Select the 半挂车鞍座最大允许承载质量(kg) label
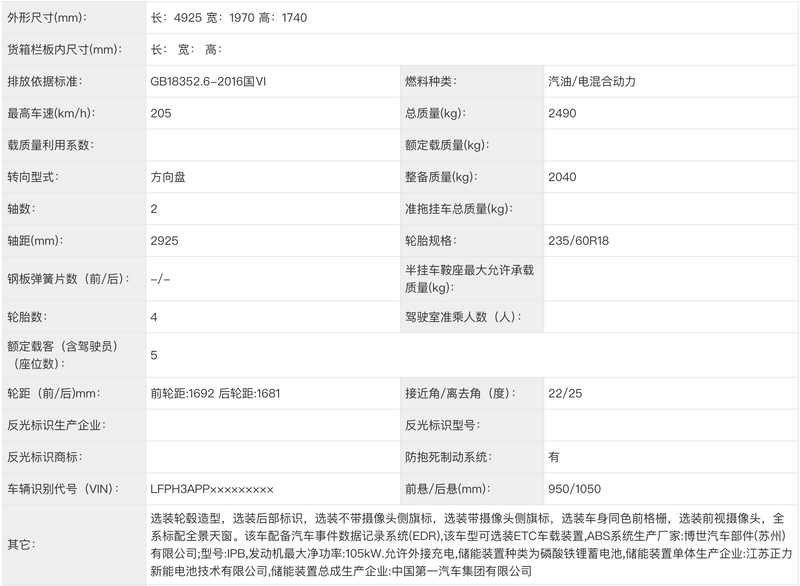 point(469,279)
